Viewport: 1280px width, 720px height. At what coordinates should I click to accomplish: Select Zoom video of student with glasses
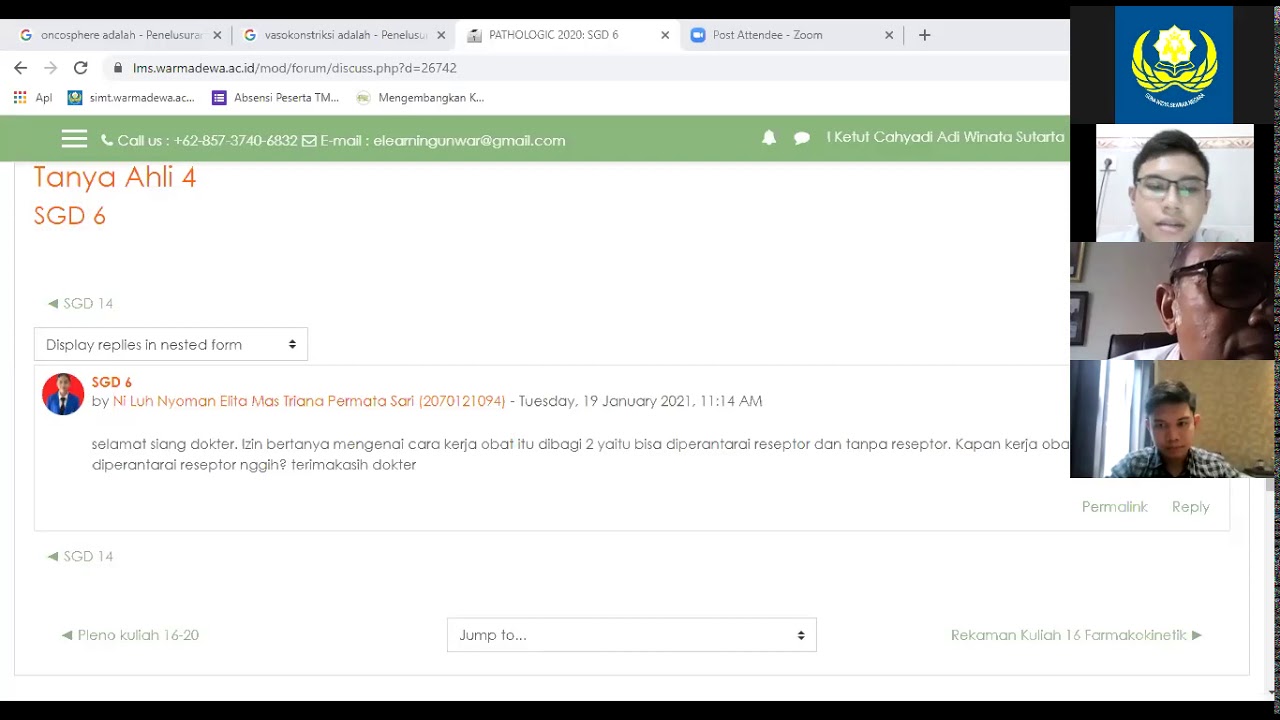[1175, 183]
